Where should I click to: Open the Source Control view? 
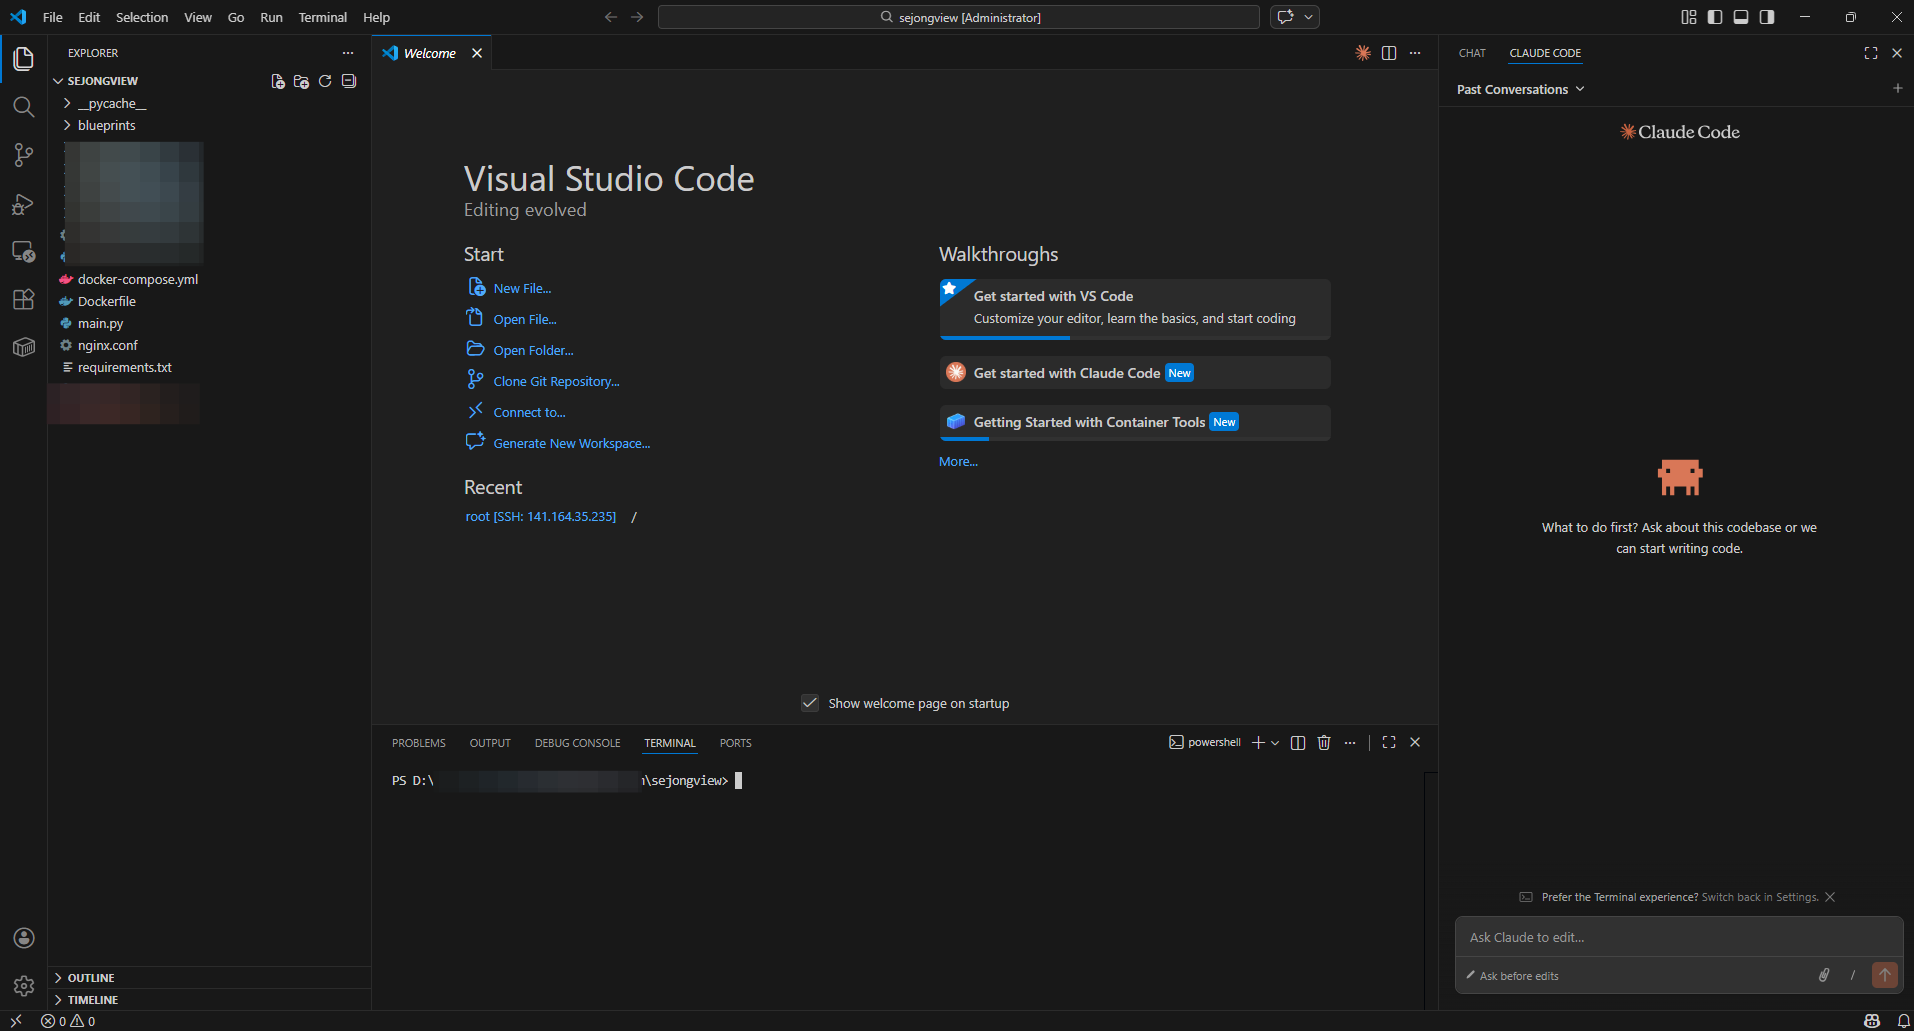[x=23, y=155]
